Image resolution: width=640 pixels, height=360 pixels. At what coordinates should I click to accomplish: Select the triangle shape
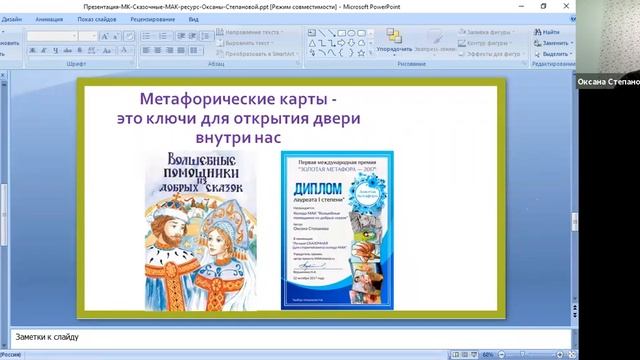point(312,43)
